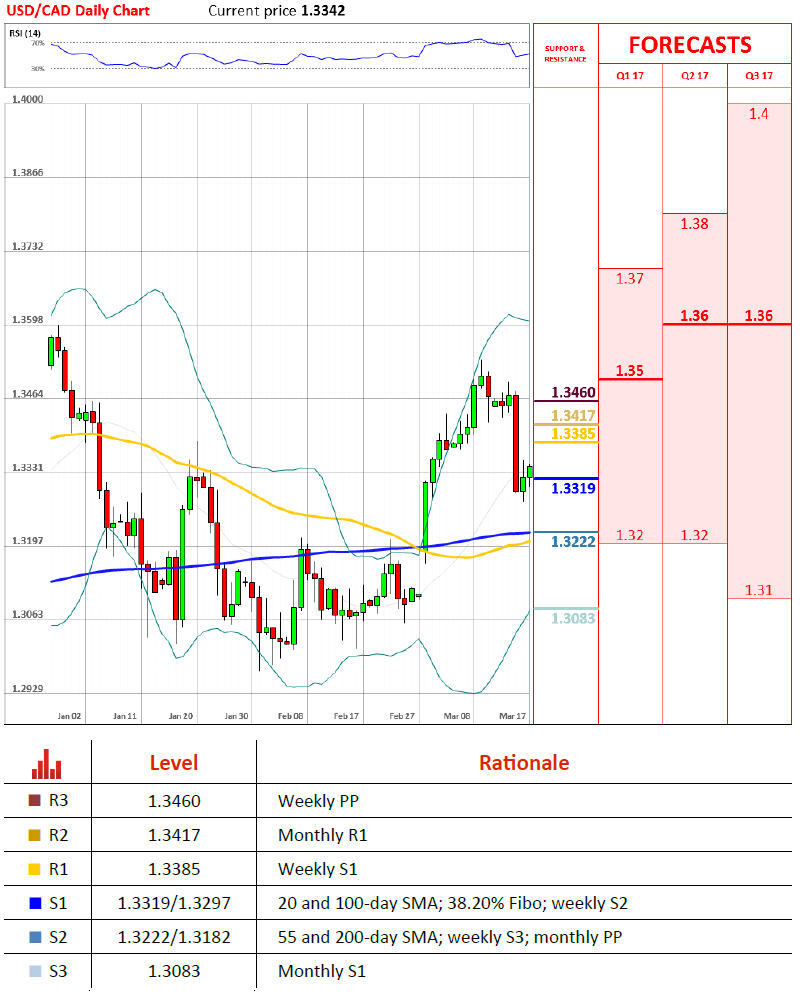Click the Mar 17 date axis label
This screenshot has height=993, width=801.
click(513, 716)
